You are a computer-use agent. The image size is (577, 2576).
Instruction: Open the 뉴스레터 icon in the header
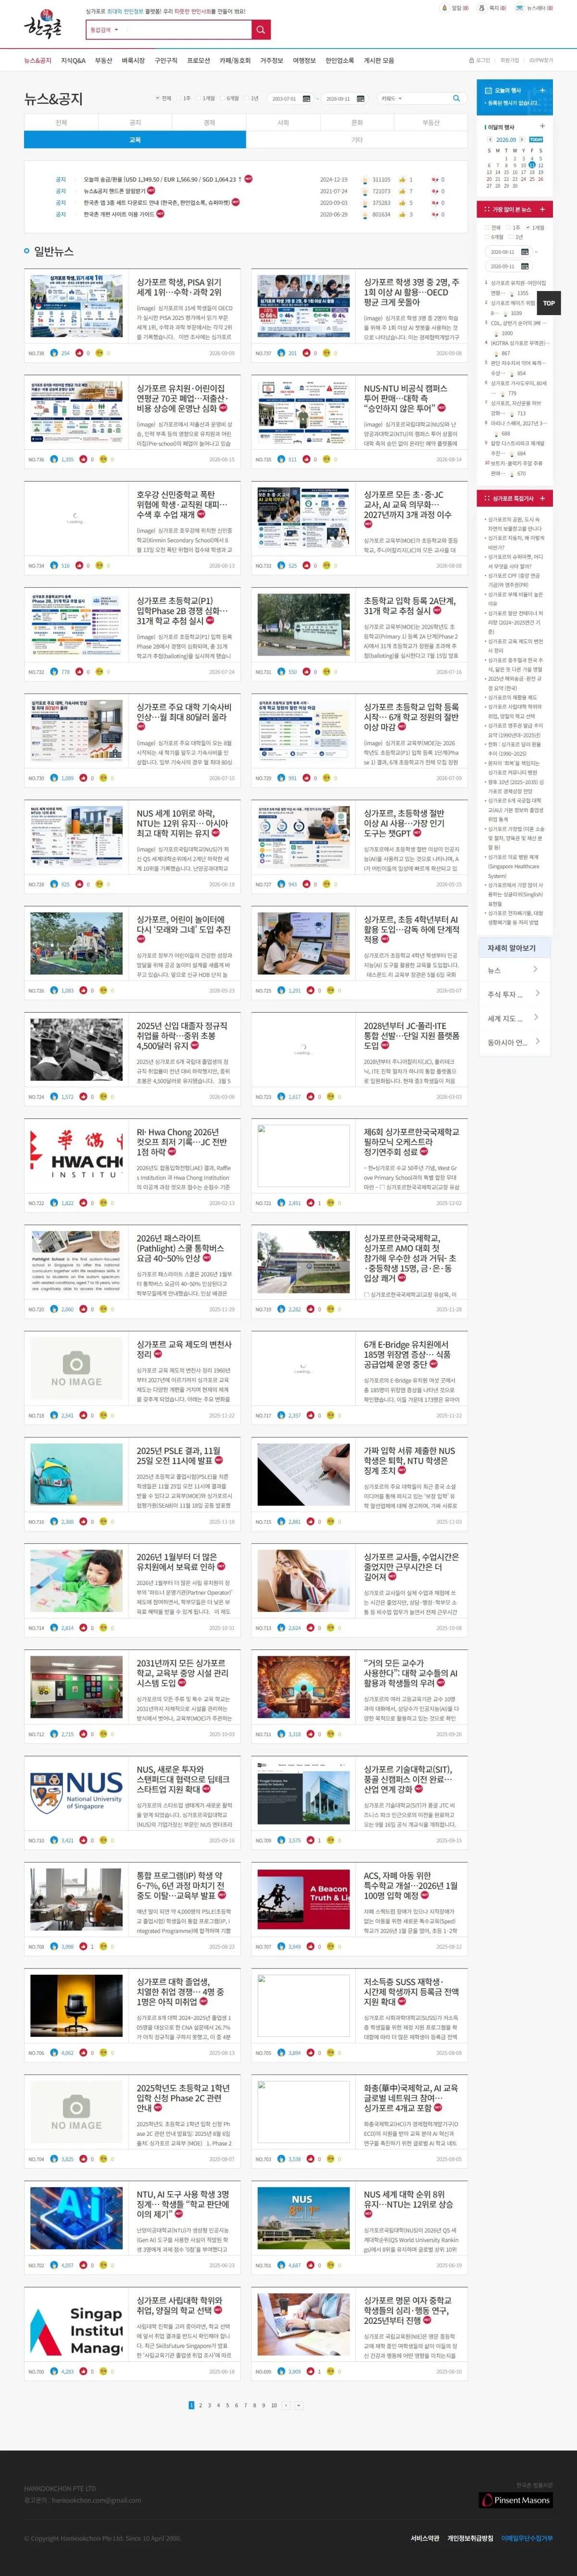[x=520, y=8]
